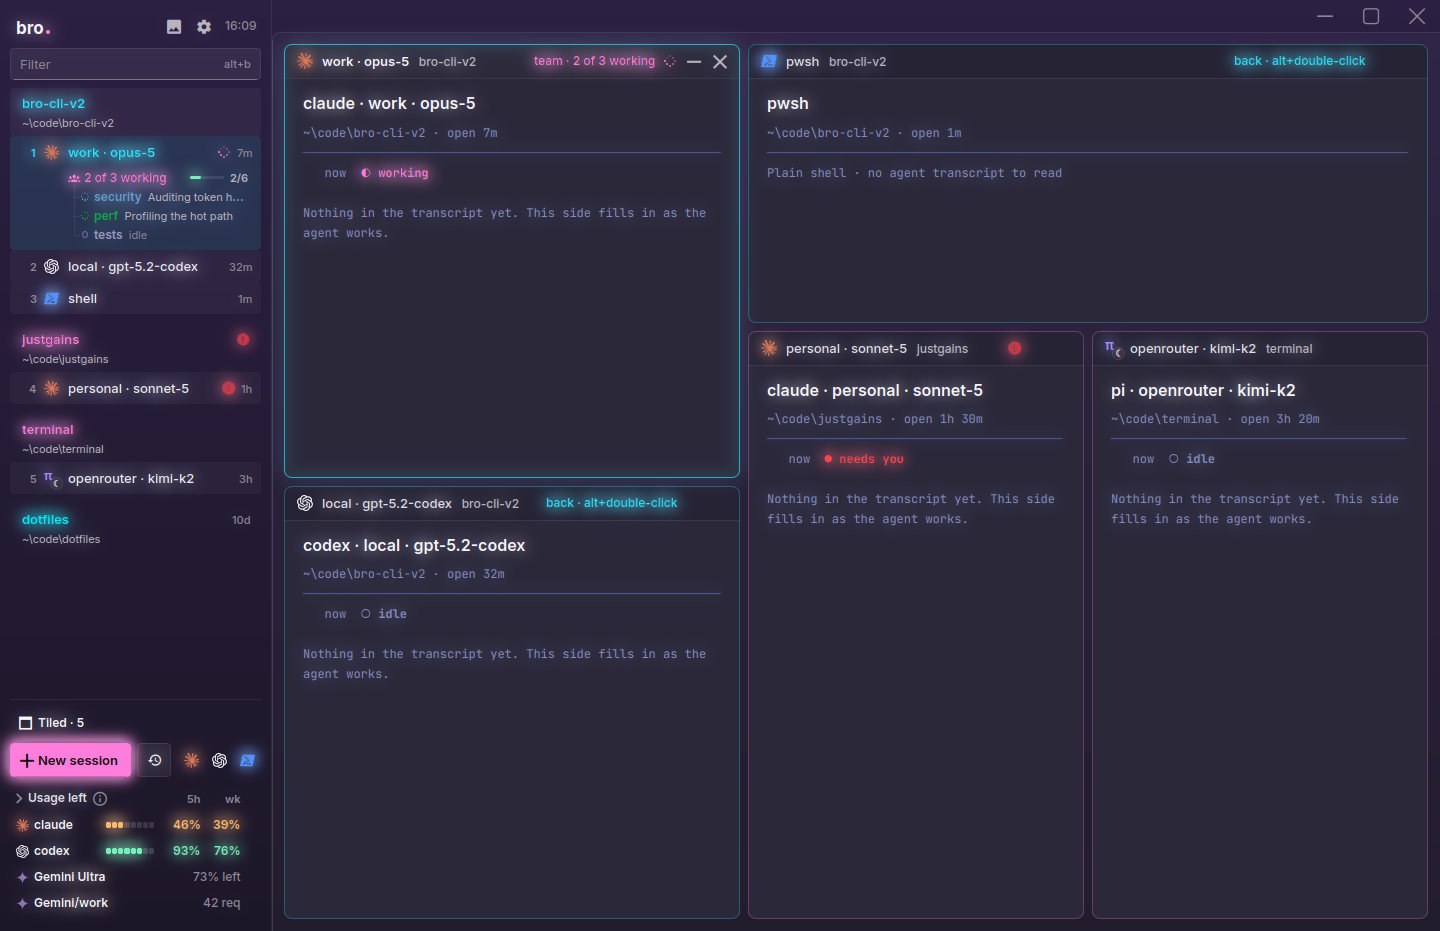Toggle the Tiled · 5 layout mode
Viewport: 1440px width, 931px height.
pyautogui.click(x=51, y=723)
